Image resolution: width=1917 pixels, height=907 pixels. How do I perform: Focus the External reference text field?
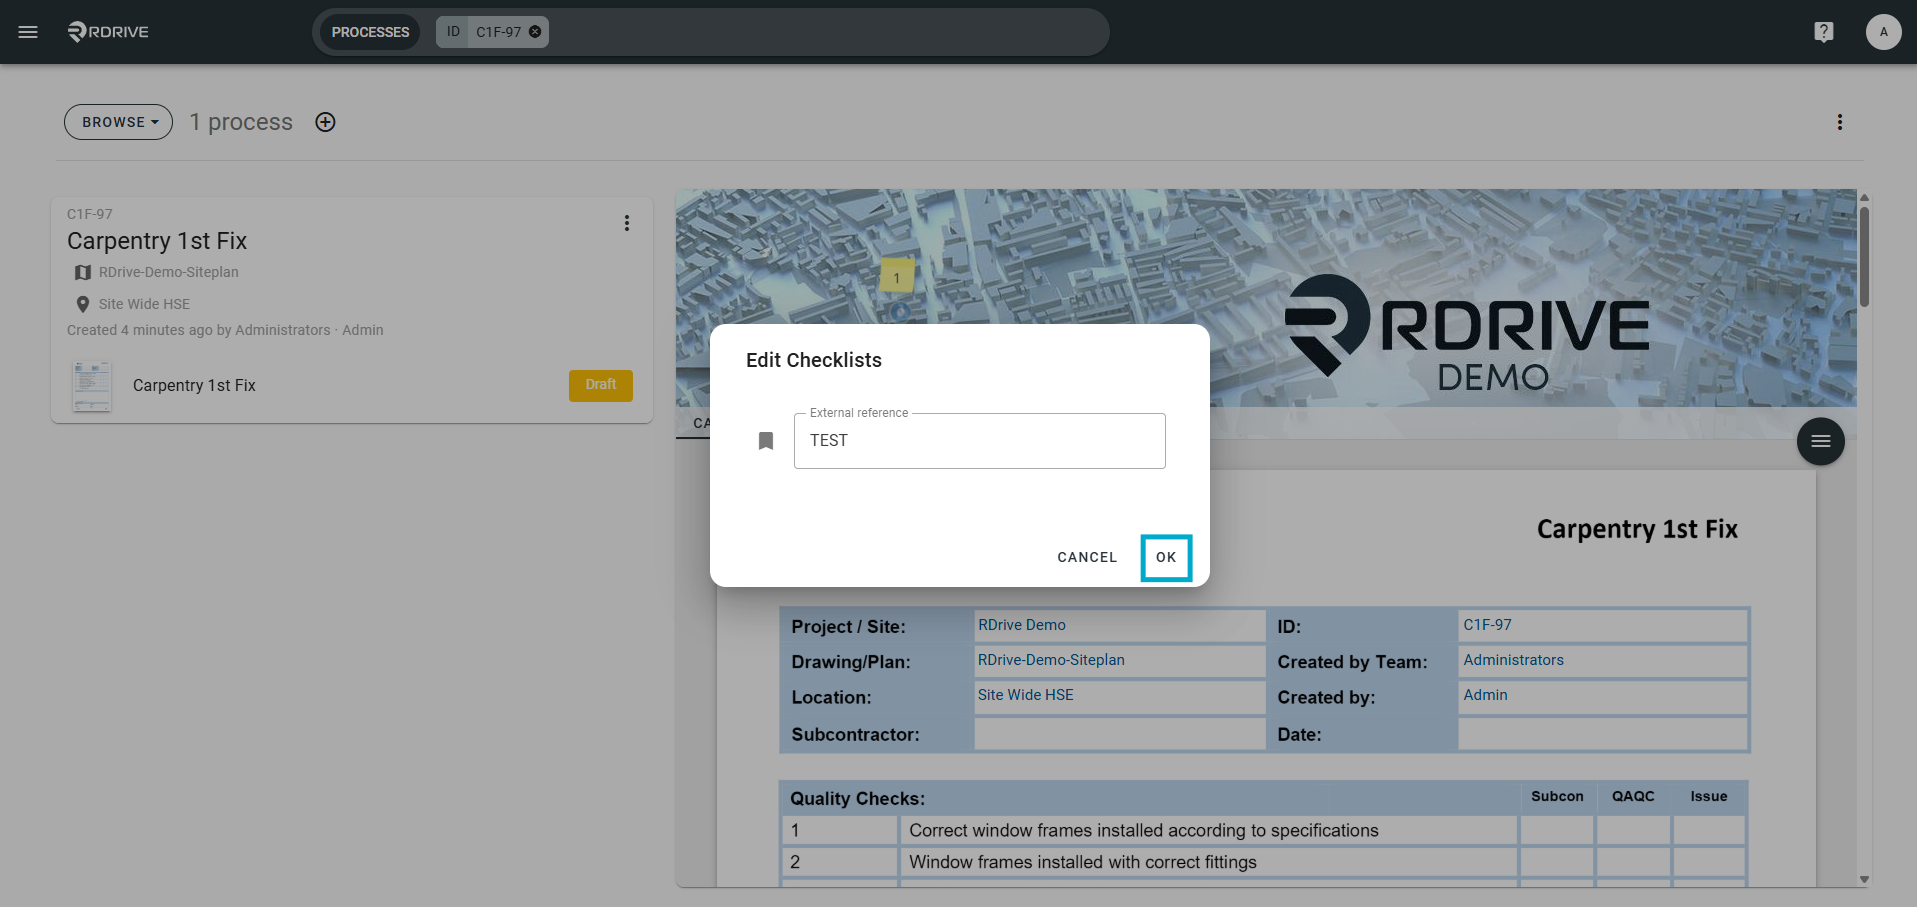pos(980,441)
